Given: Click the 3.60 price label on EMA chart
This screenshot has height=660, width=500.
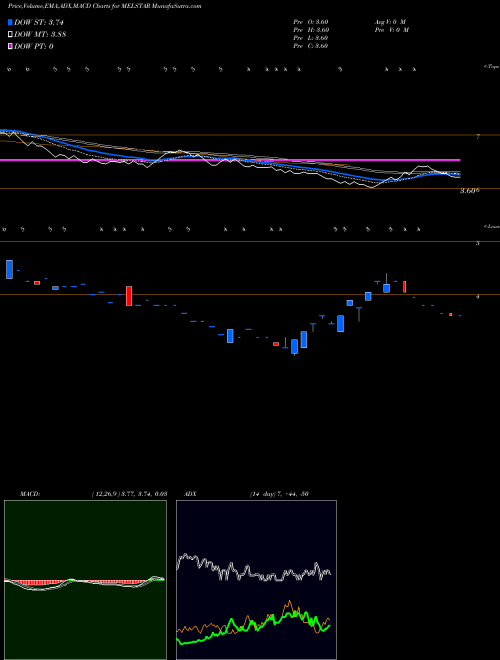Looking at the screenshot, I should (x=468, y=191).
